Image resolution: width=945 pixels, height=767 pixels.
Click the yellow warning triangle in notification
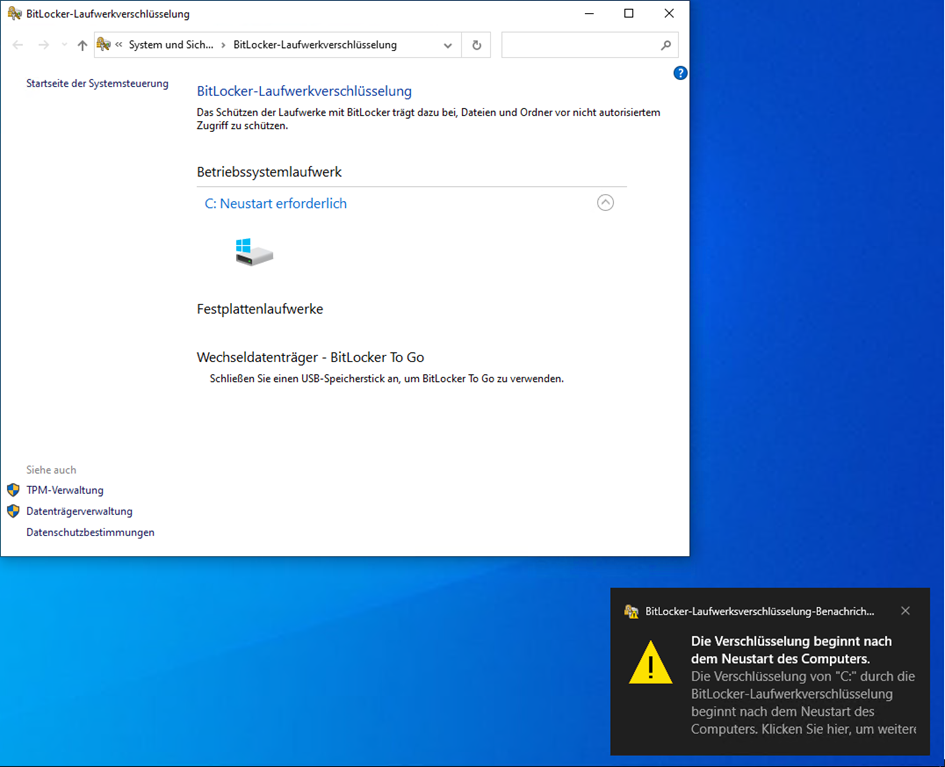(650, 662)
